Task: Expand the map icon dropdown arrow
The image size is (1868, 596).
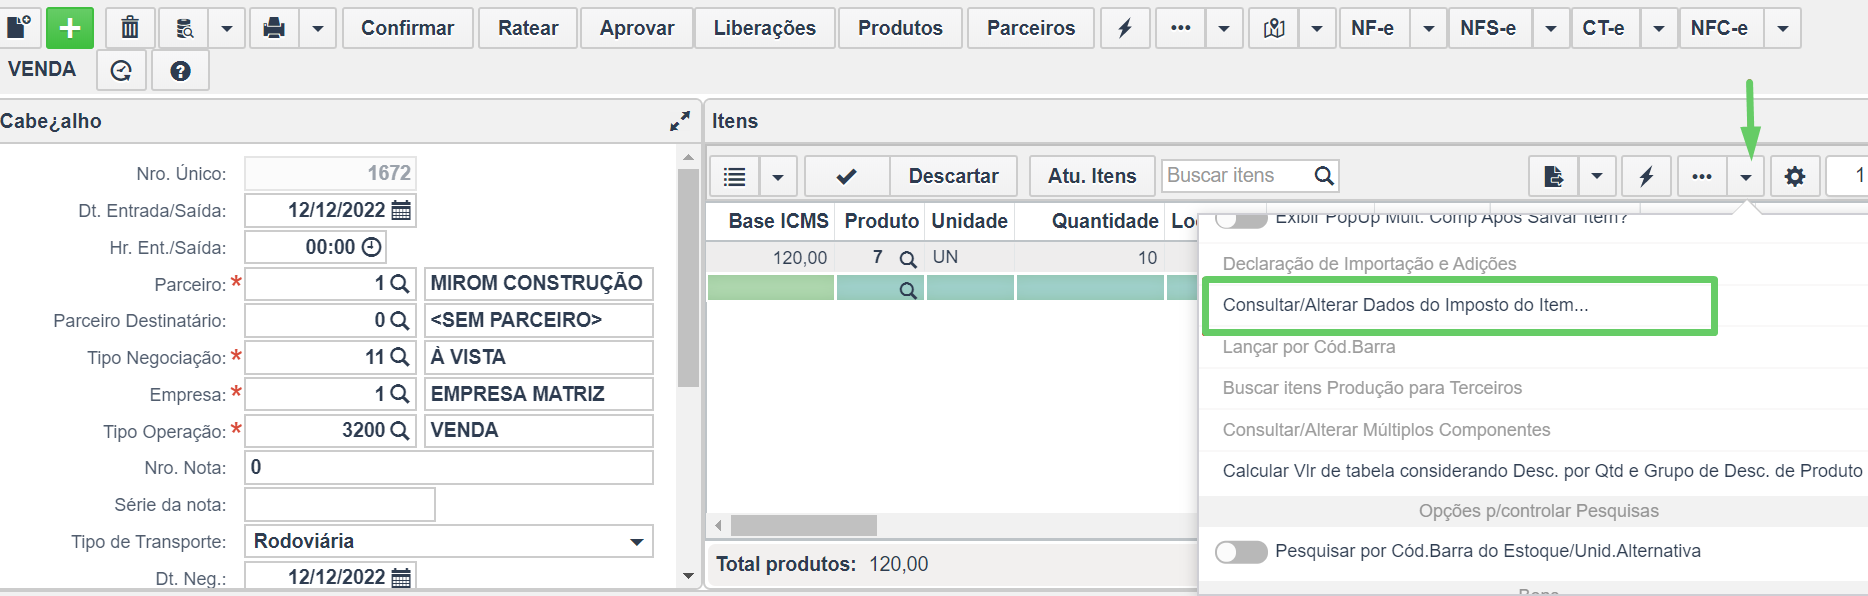Action: (x=1317, y=28)
